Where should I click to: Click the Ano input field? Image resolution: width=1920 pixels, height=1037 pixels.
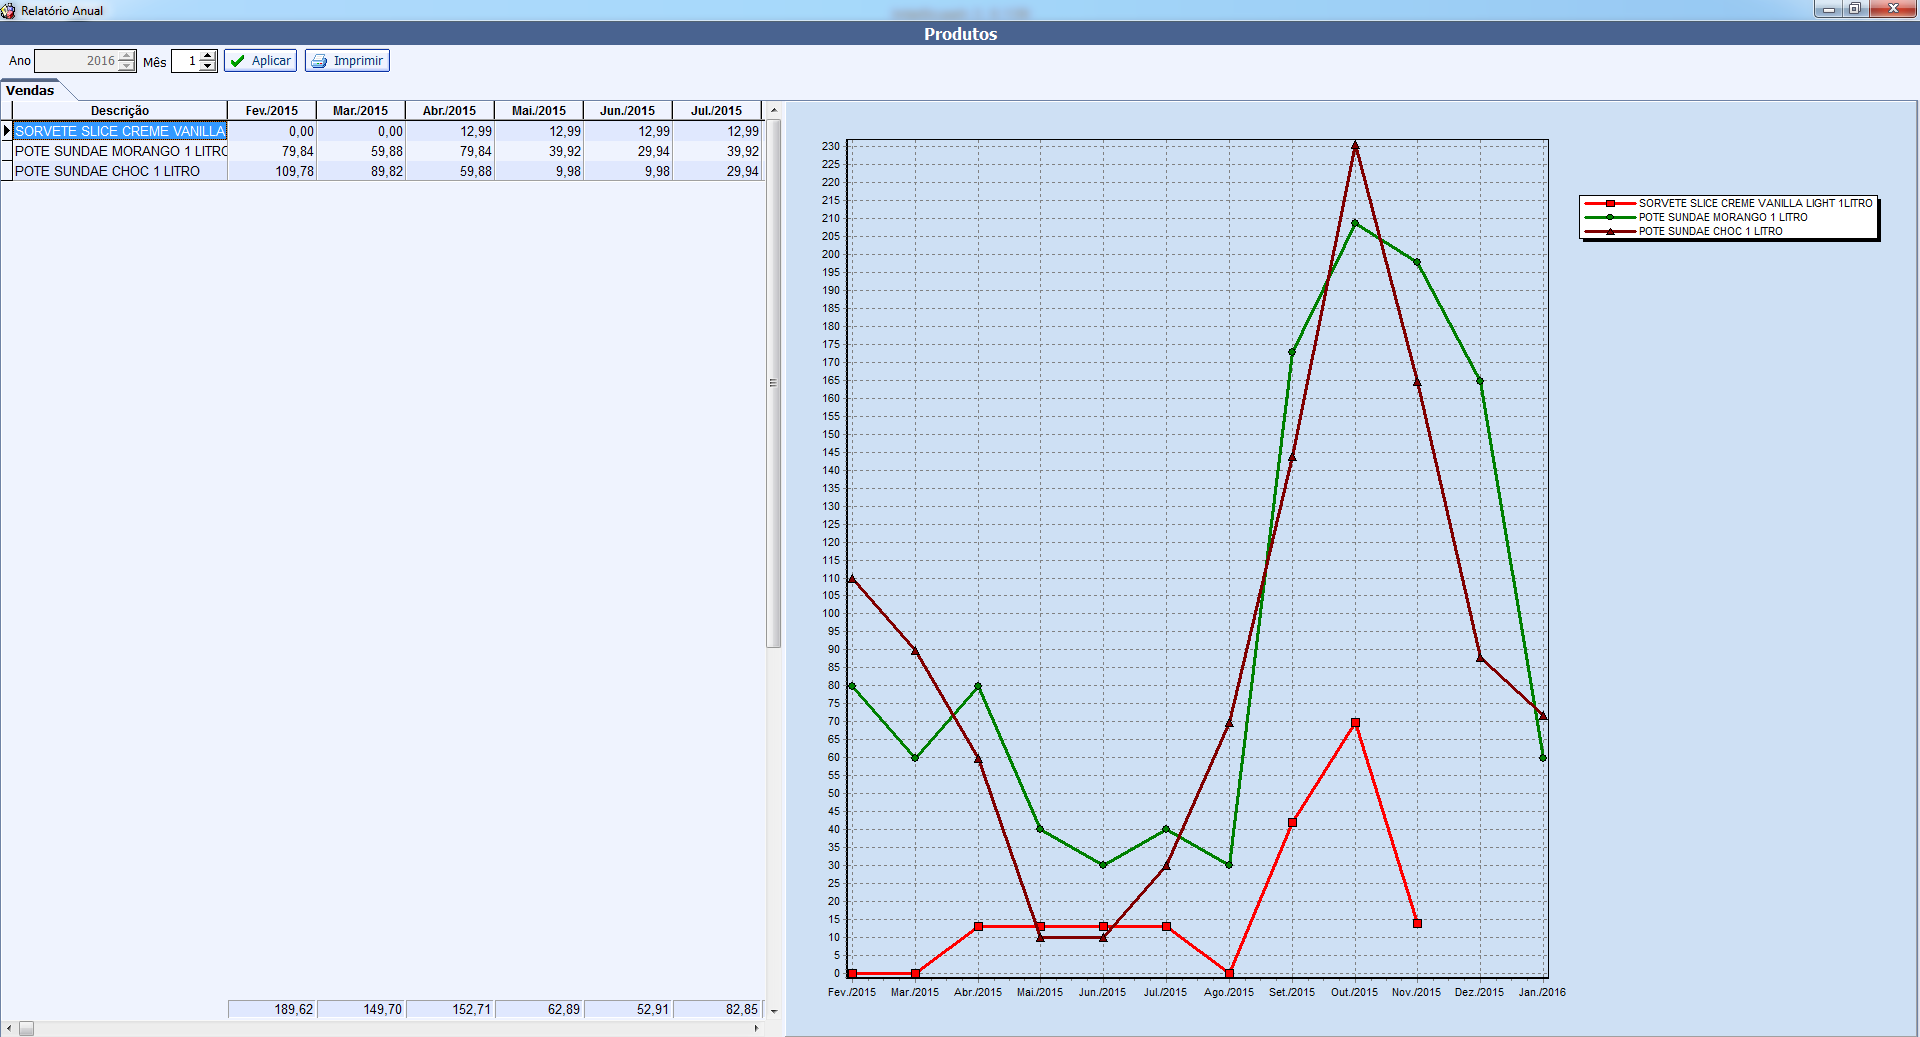pyautogui.click(x=77, y=61)
